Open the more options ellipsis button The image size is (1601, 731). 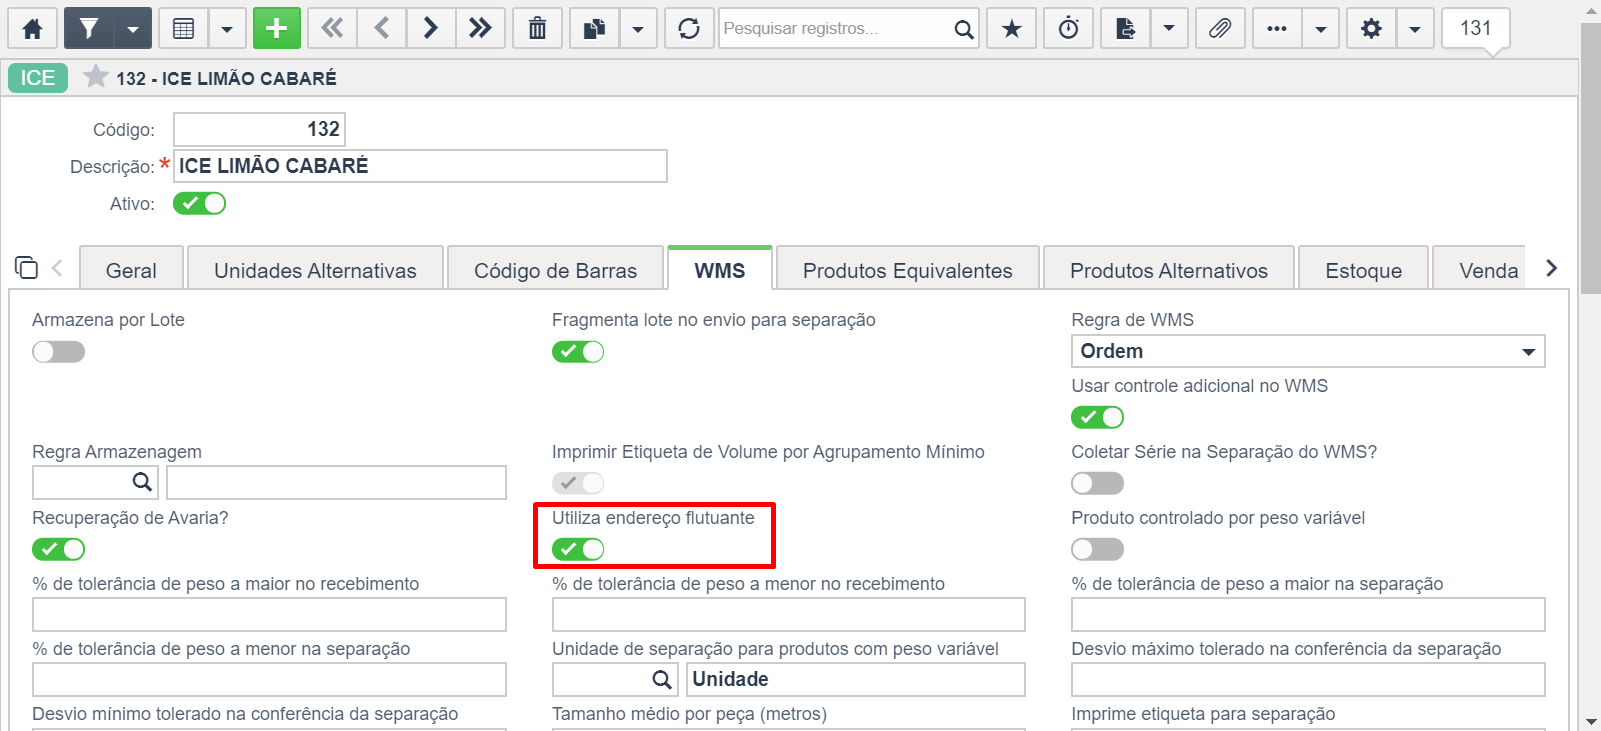(x=1277, y=28)
